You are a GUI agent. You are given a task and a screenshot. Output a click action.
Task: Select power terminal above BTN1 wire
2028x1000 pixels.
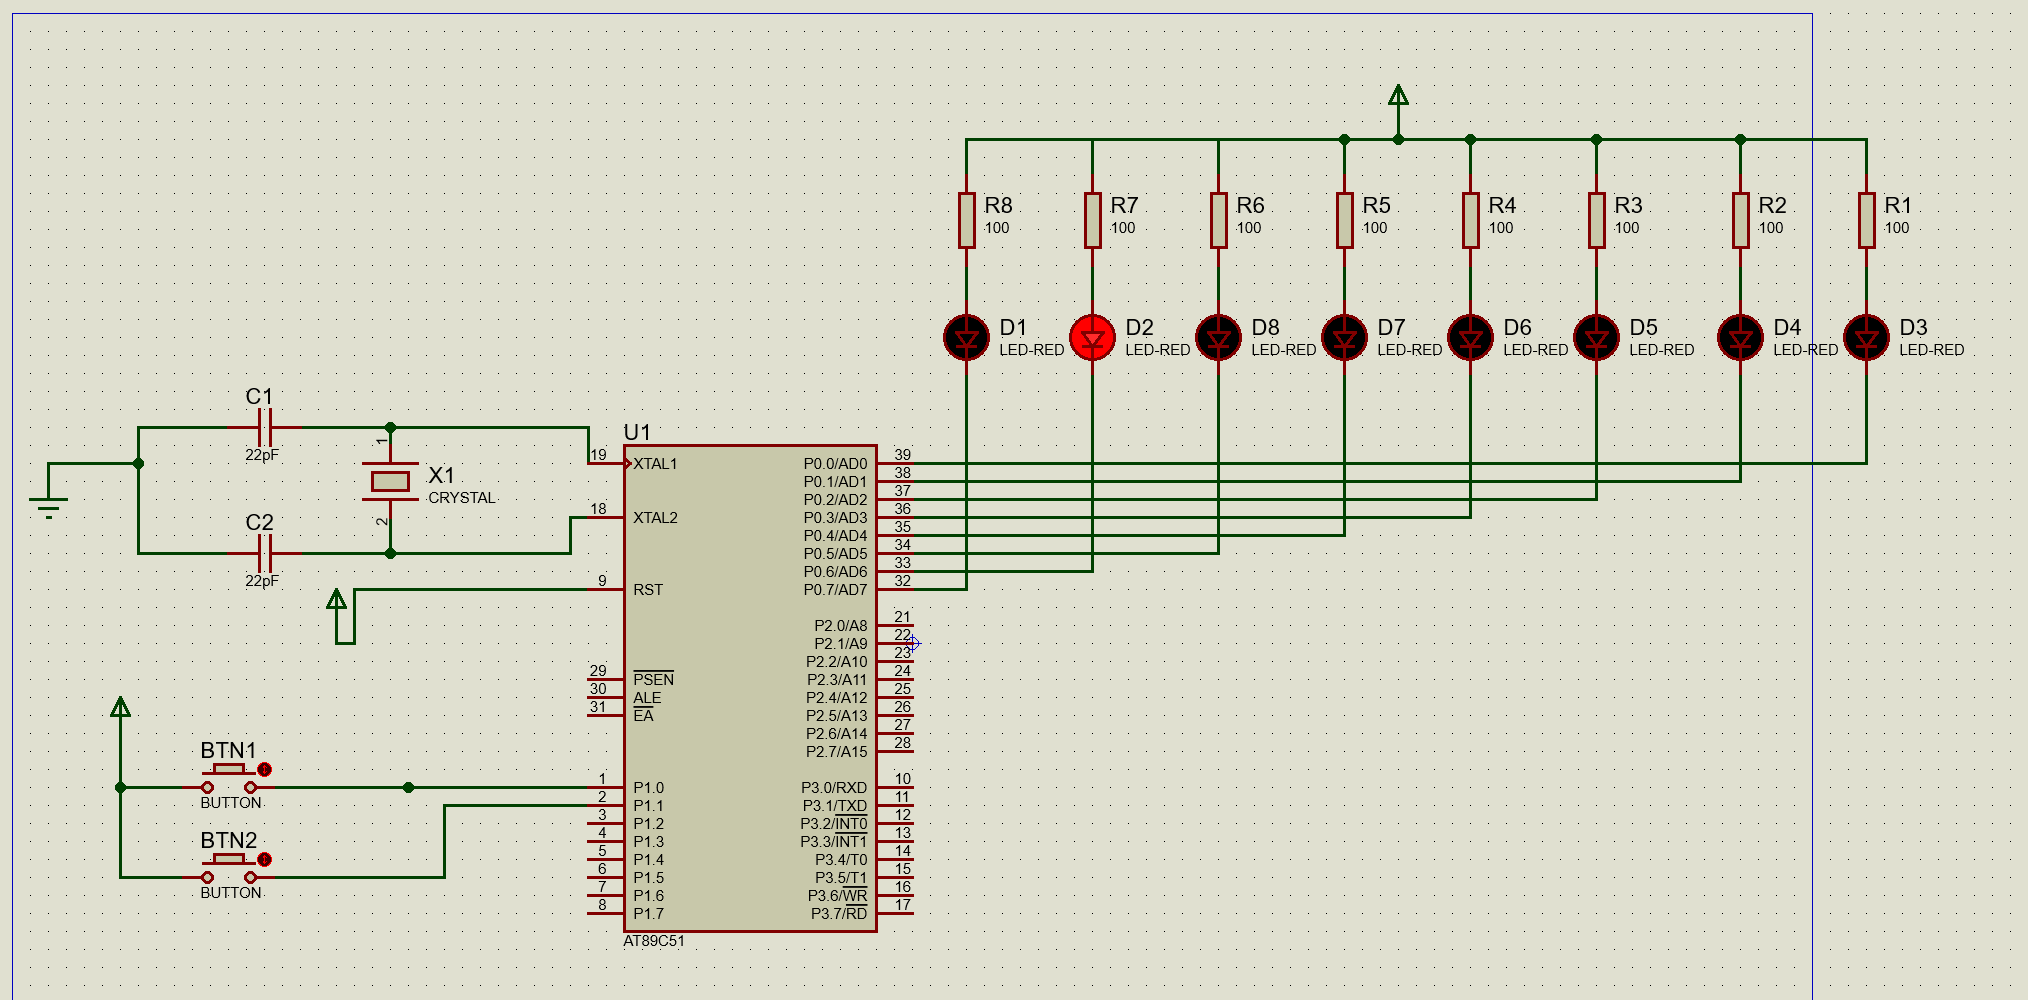pos(120,708)
